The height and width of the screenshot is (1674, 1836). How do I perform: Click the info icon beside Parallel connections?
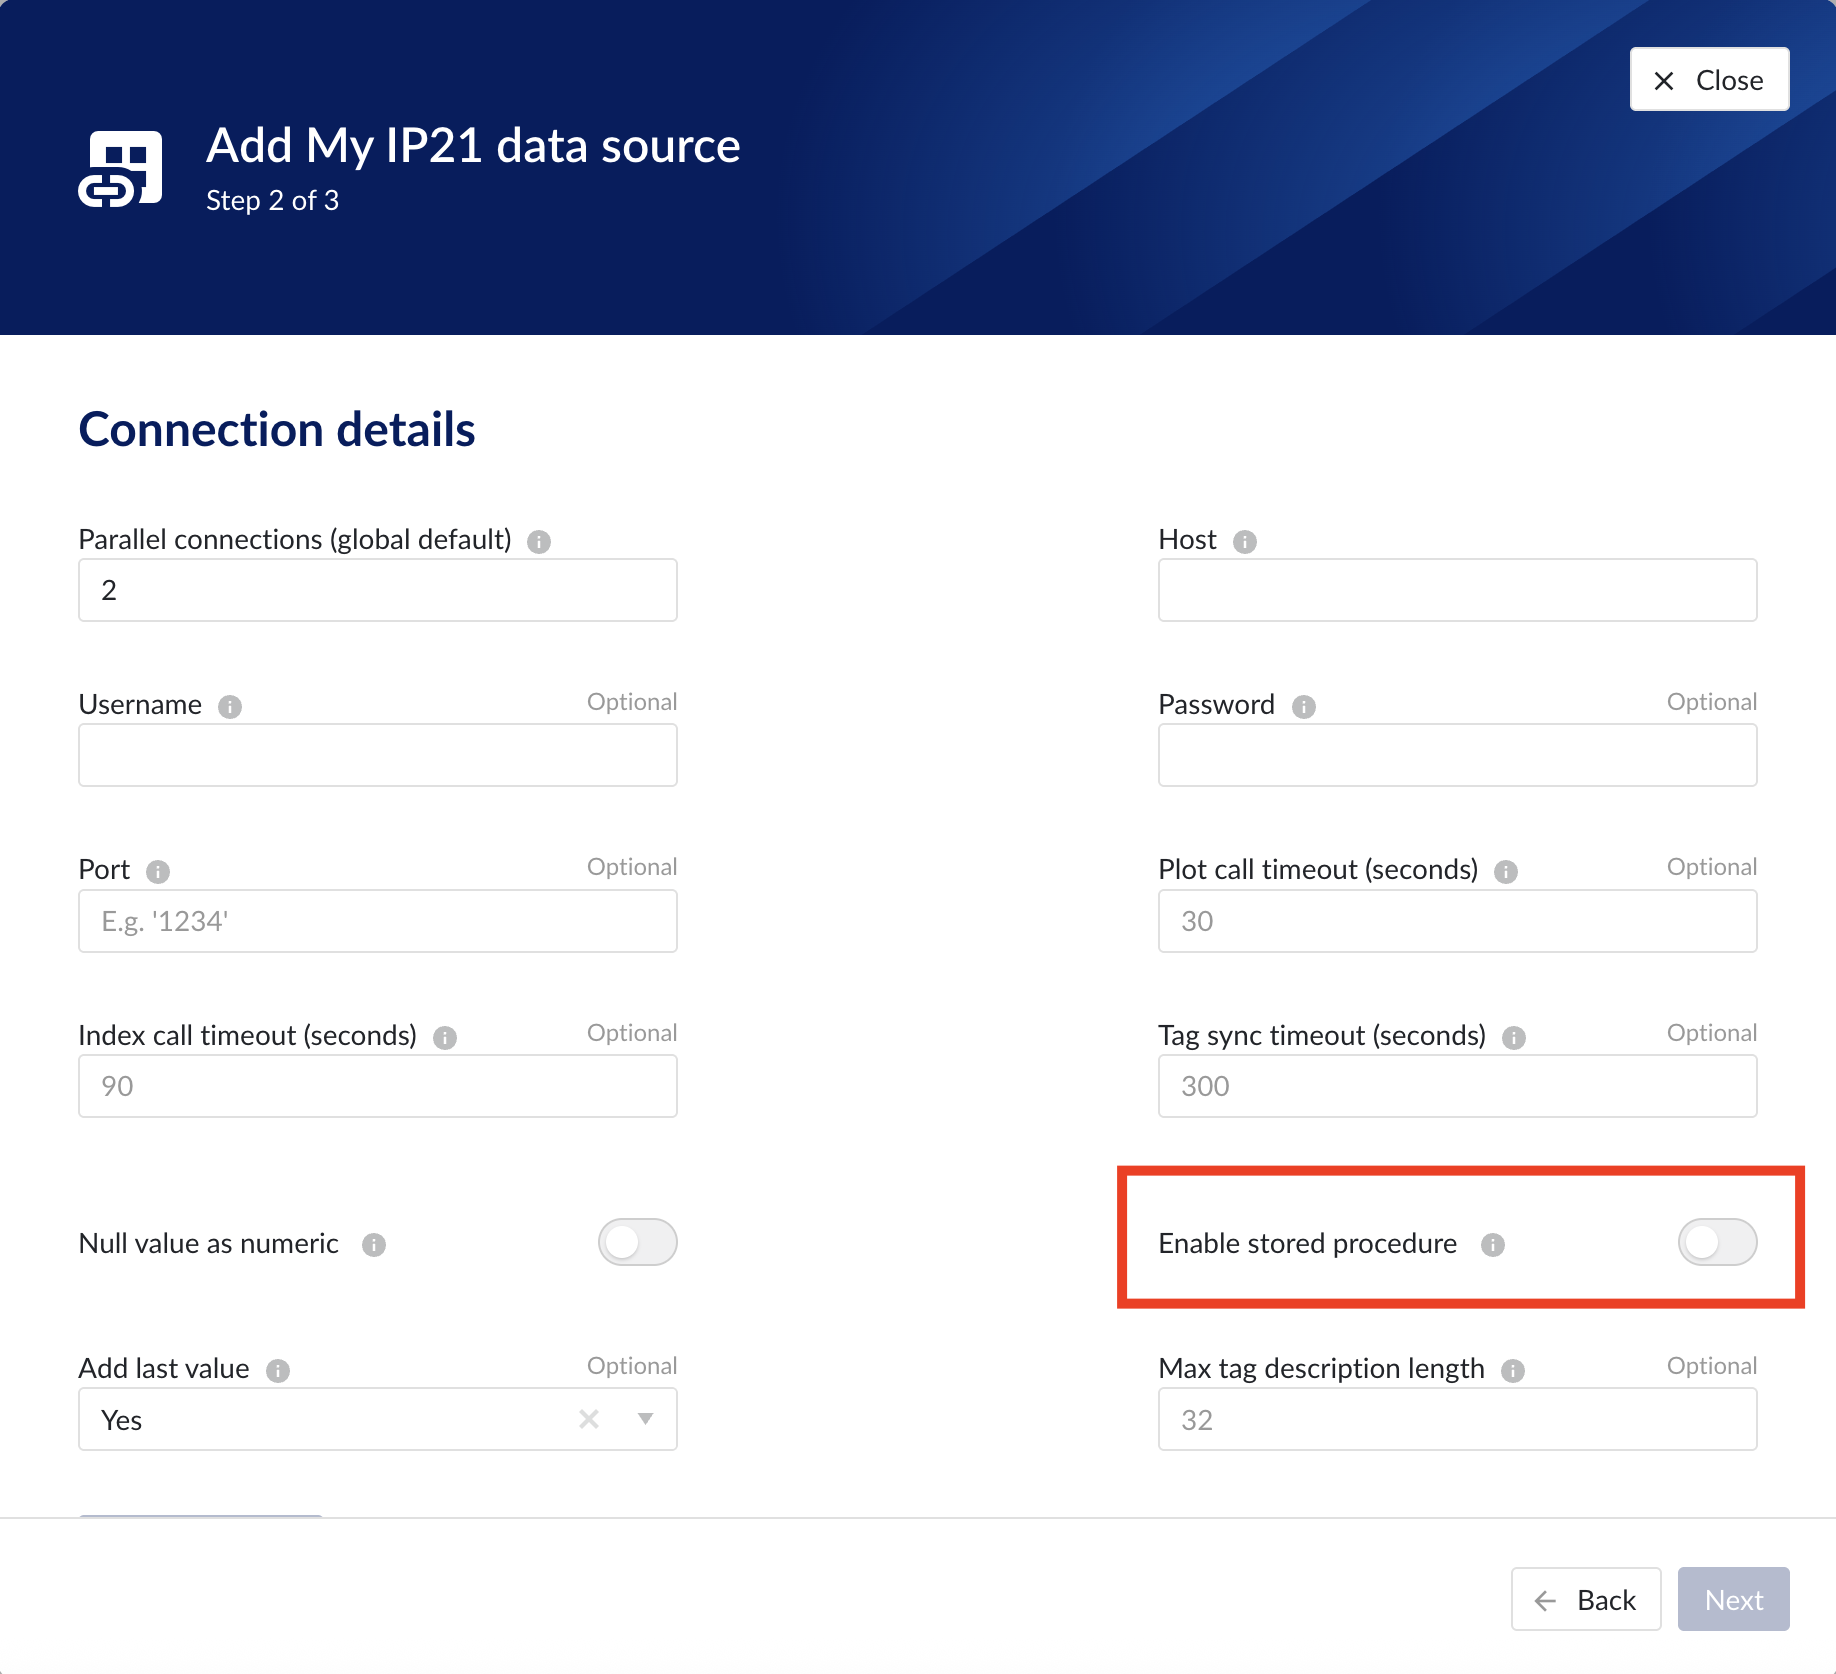539,542
